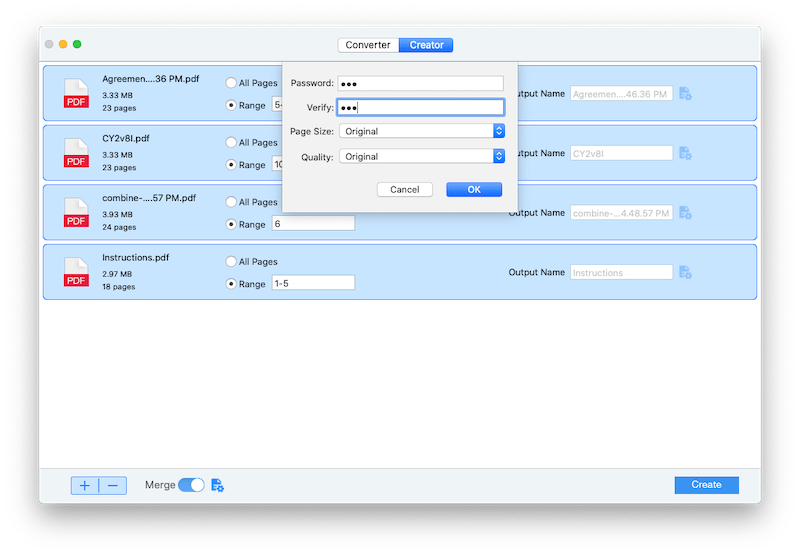Click the 18 pages label
The width and height of the screenshot is (800, 555).
pos(119,287)
